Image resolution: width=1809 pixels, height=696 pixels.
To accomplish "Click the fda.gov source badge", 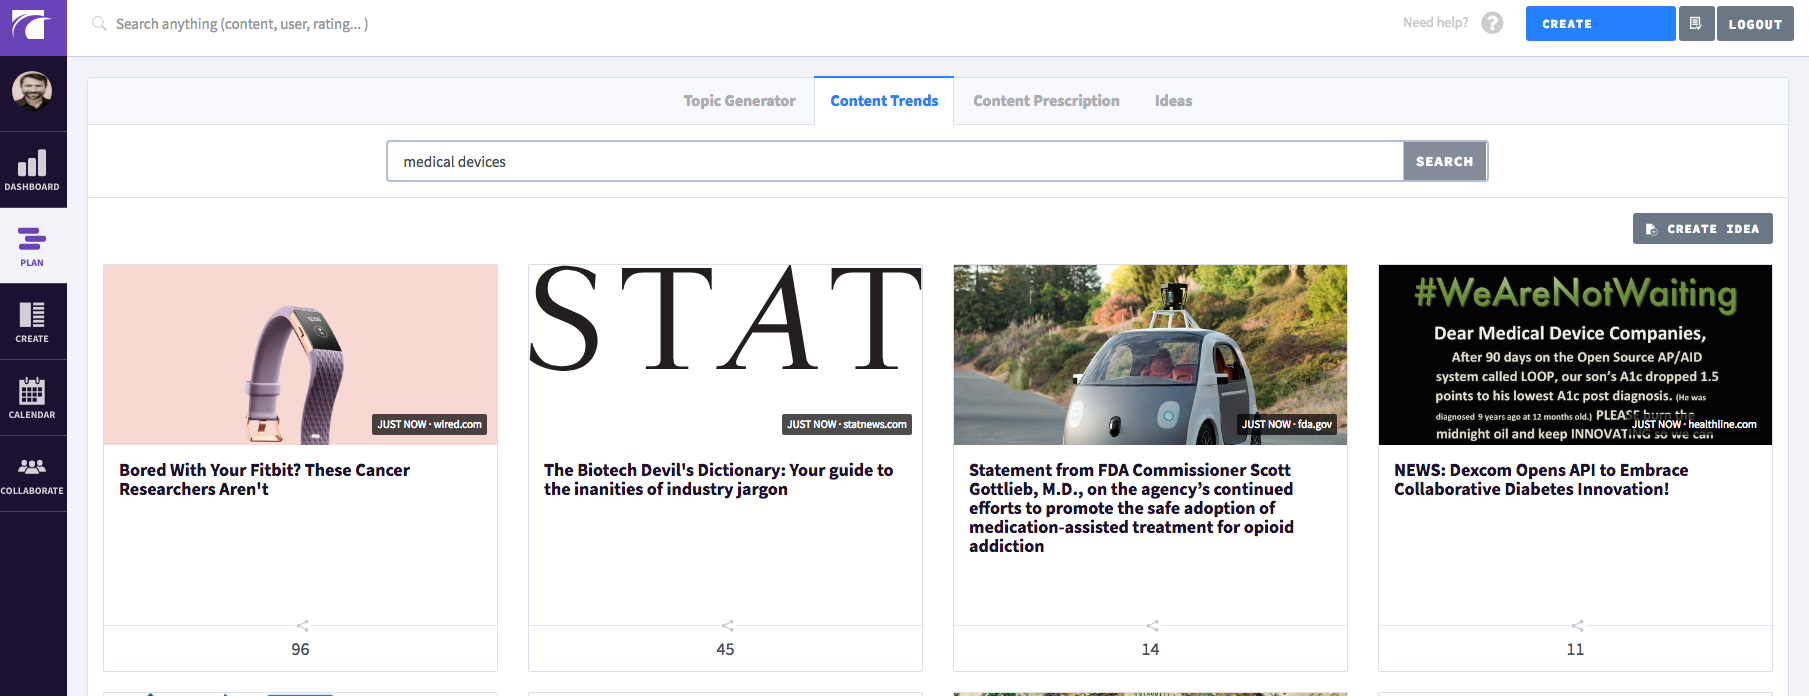I will [1287, 425].
